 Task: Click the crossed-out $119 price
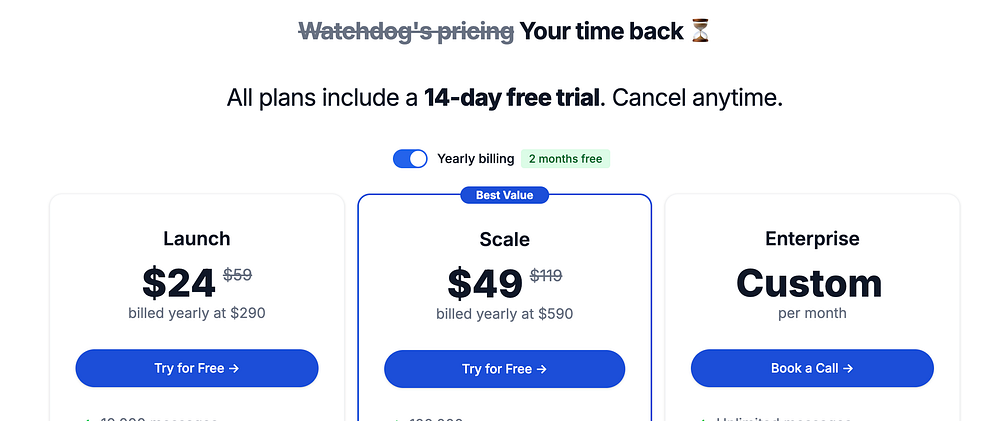(546, 275)
